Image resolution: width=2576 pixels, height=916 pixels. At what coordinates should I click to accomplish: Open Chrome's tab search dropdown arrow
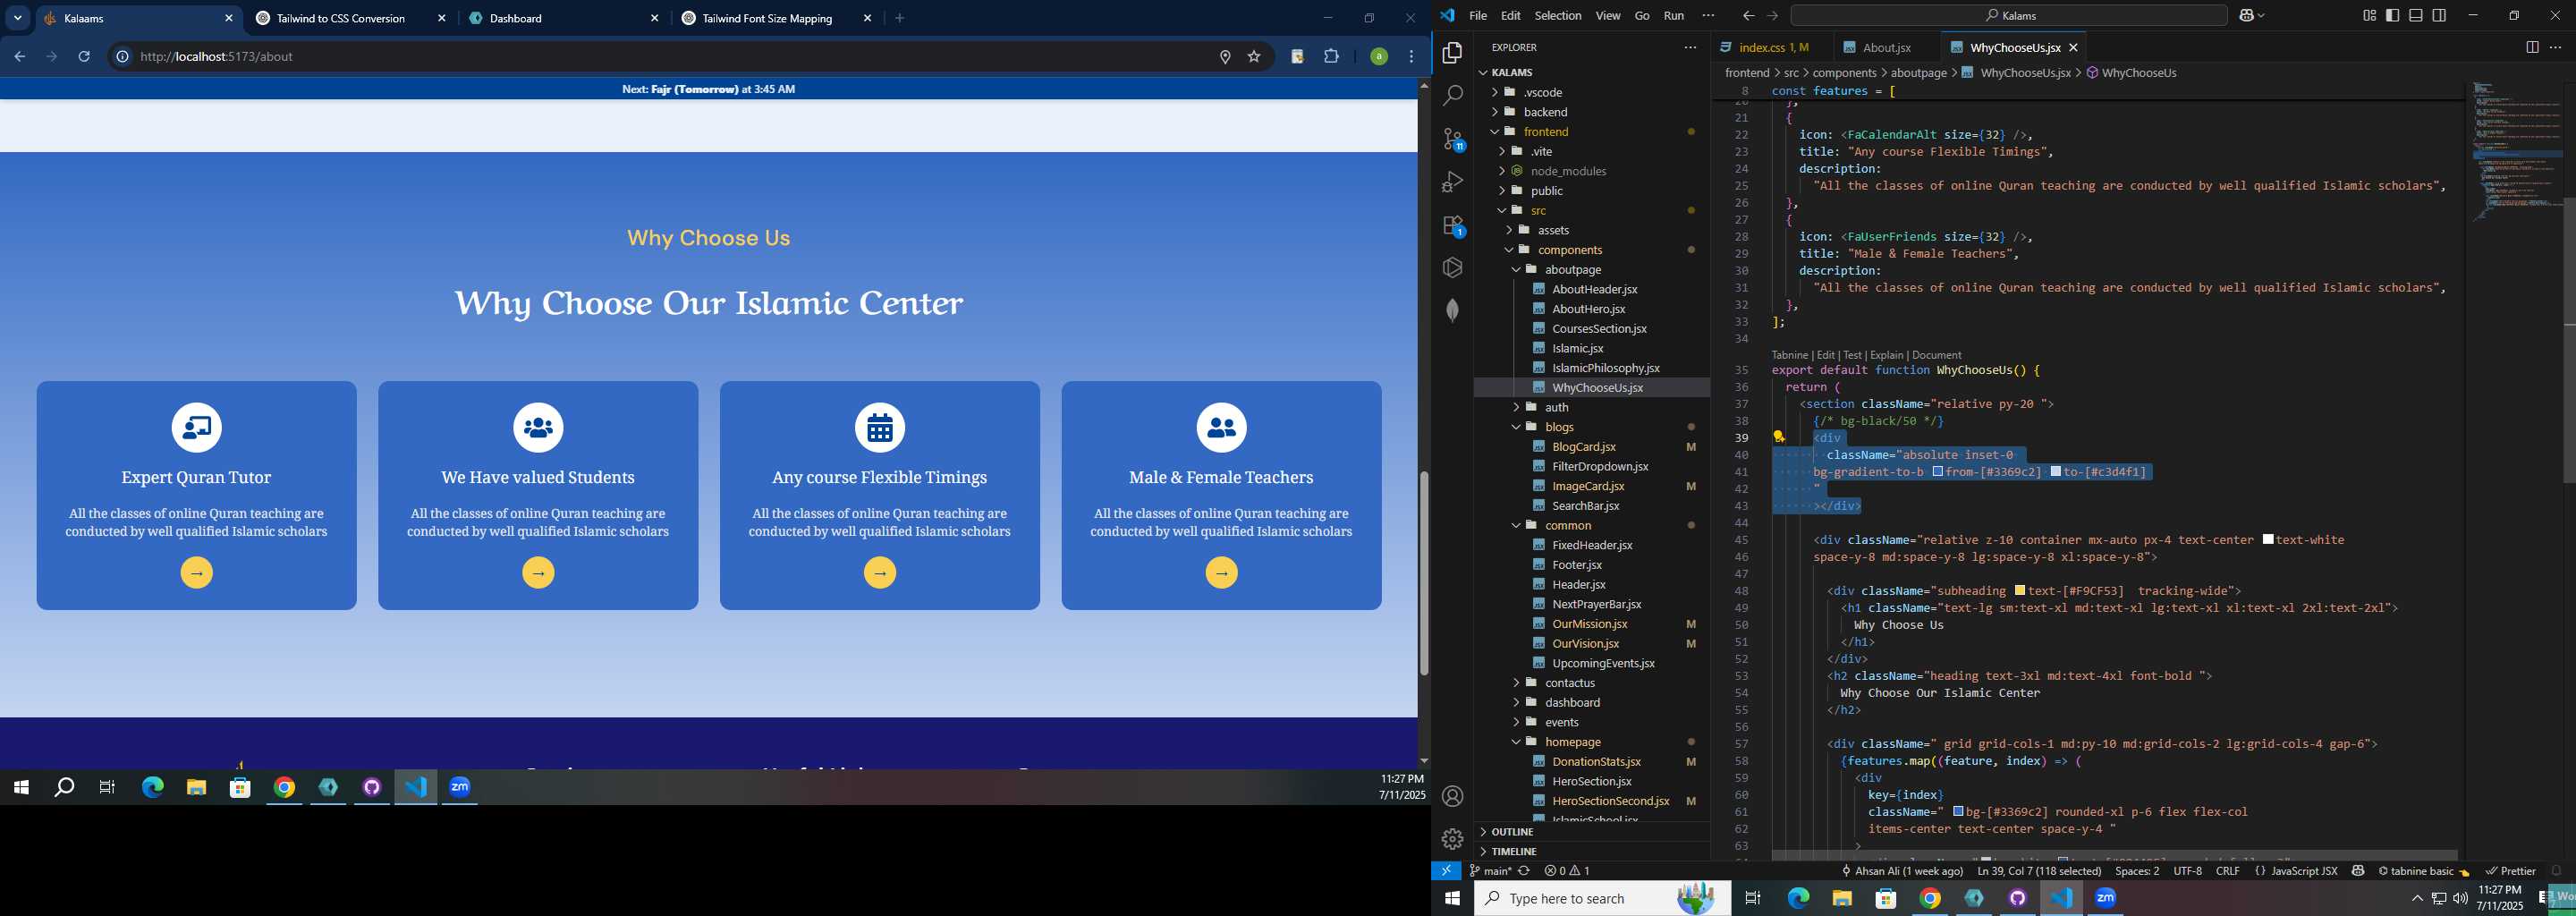pos(17,18)
